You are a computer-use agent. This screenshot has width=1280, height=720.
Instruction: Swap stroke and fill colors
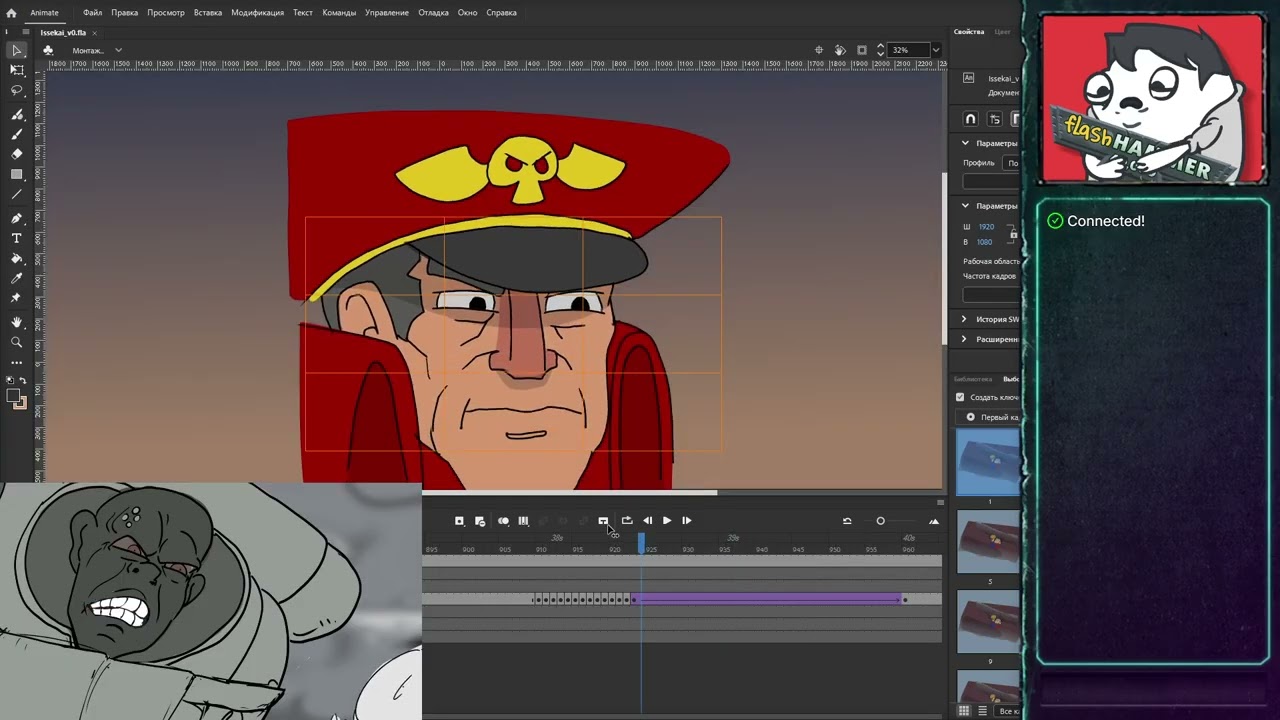coord(24,380)
